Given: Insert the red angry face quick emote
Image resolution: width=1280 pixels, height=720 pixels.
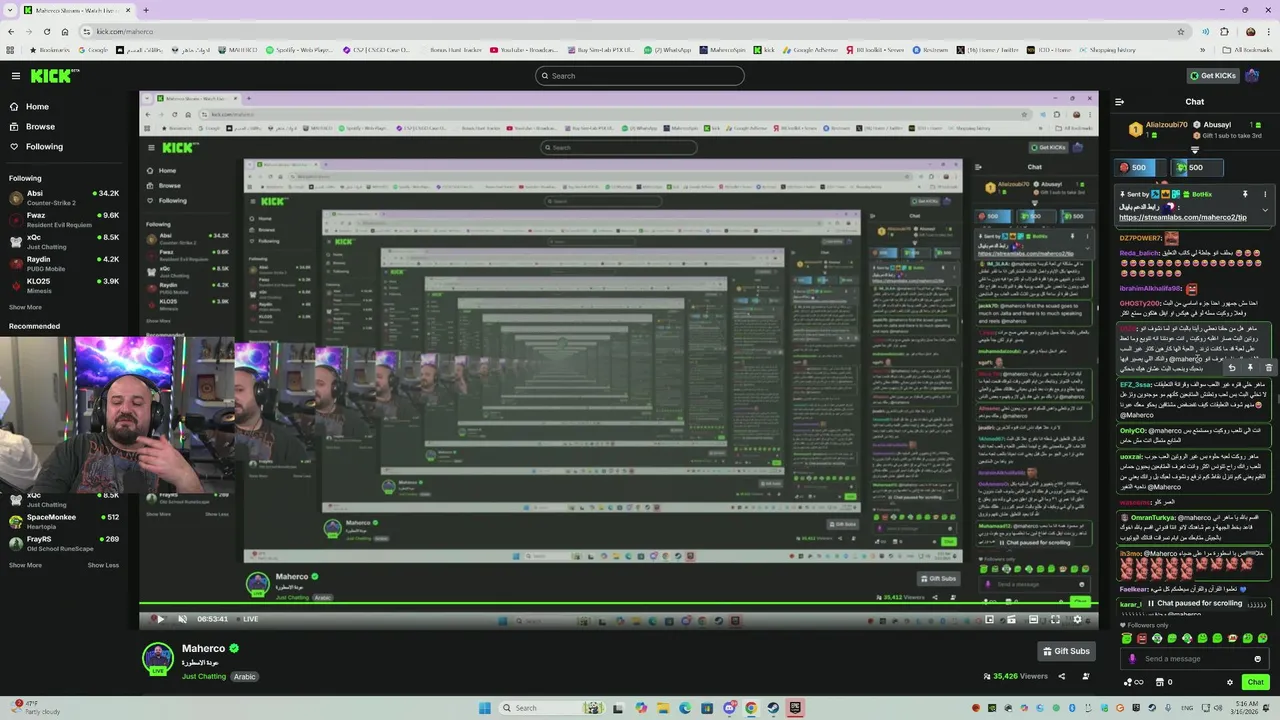Looking at the screenshot, I should click(1142, 639).
